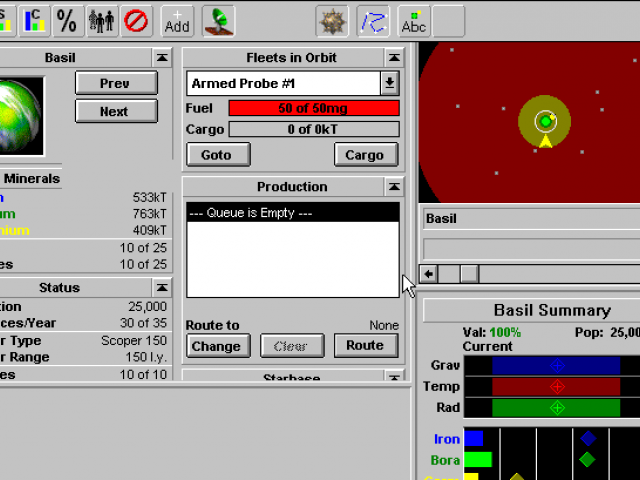This screenshot has height=480, width=640.
Task: Click the Route button
Action: 366,346
